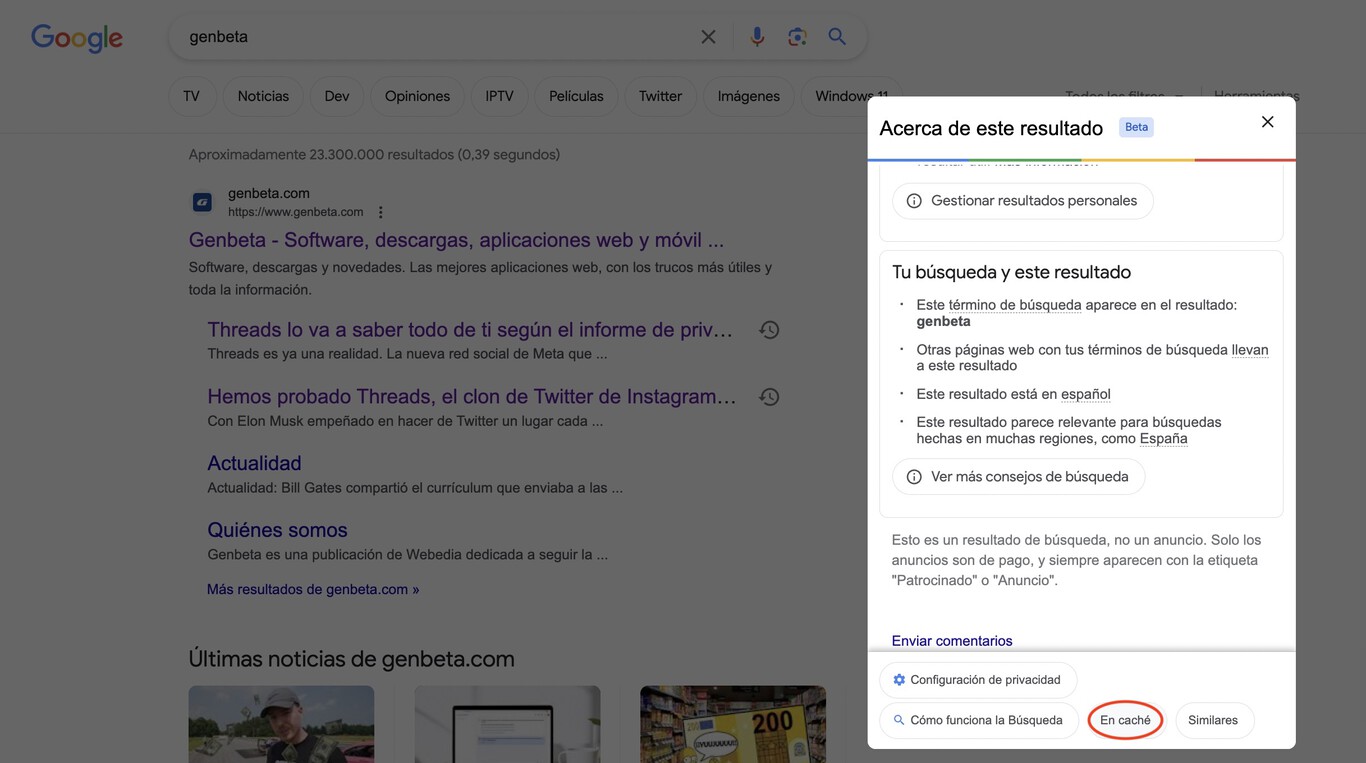Click the gear icon on Configuración de privacidad

click(898, 678)
